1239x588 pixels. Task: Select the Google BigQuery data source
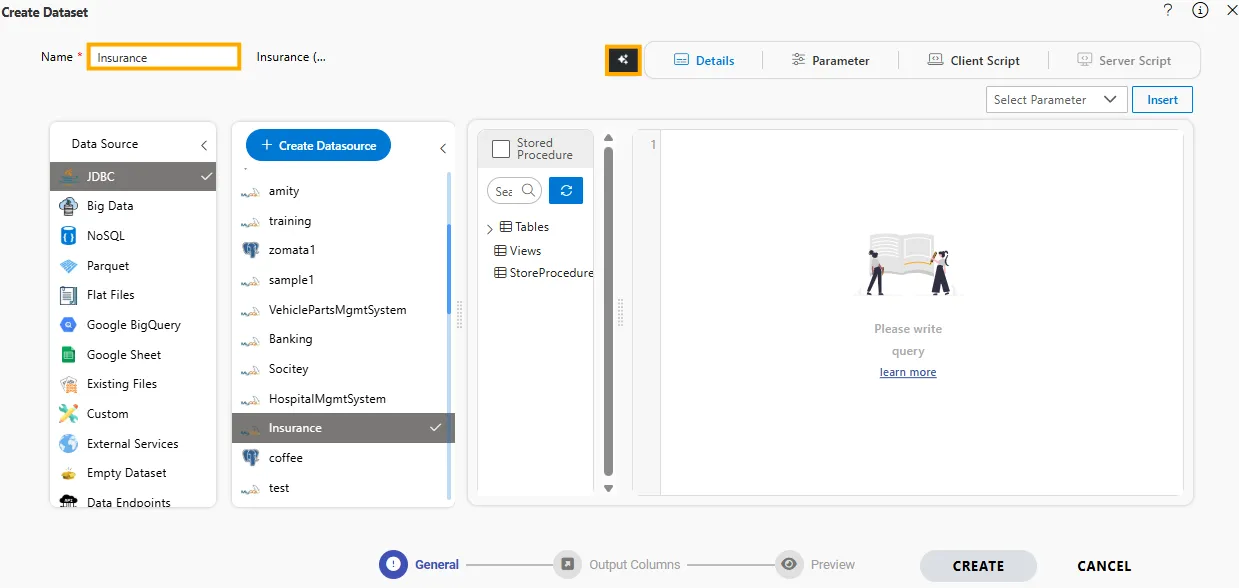[133, 325]
